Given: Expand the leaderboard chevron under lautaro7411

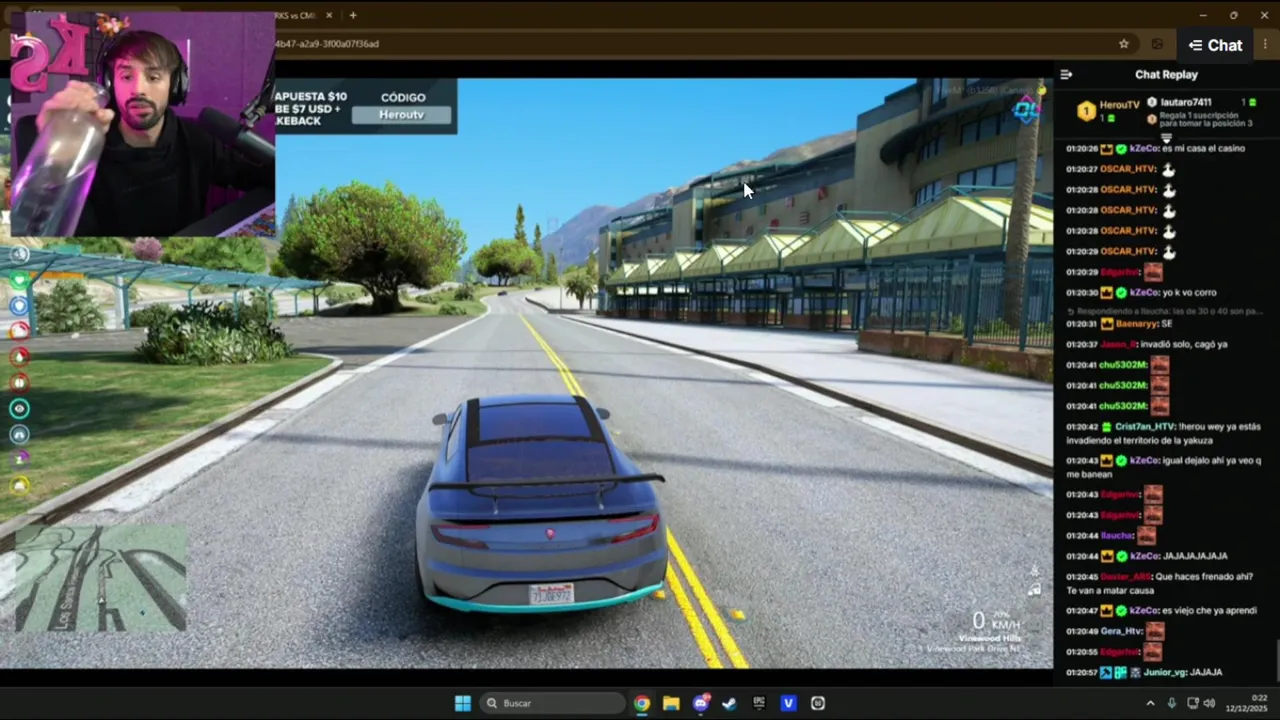Looking at the screenshot, I should (1166, 139).
